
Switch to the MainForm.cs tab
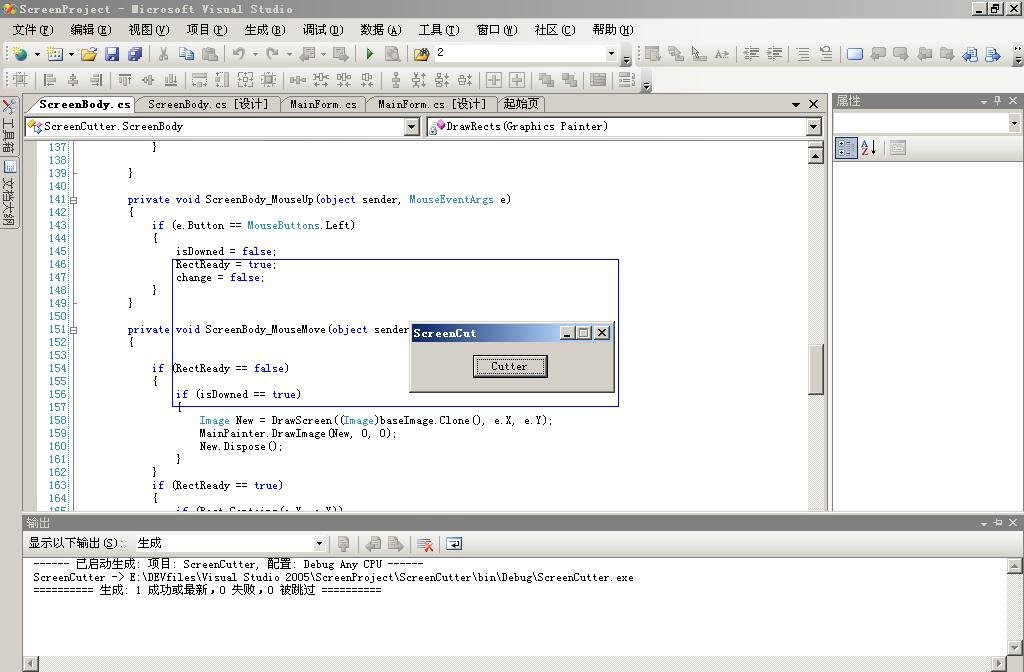pyautogui.click(x=323, y=104)
